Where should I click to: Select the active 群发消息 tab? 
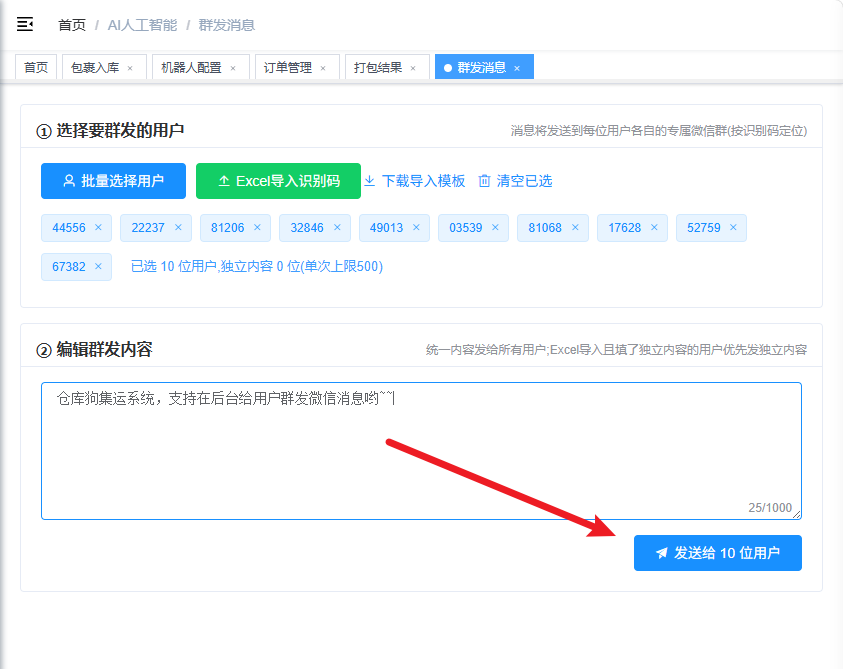[484, 67]
